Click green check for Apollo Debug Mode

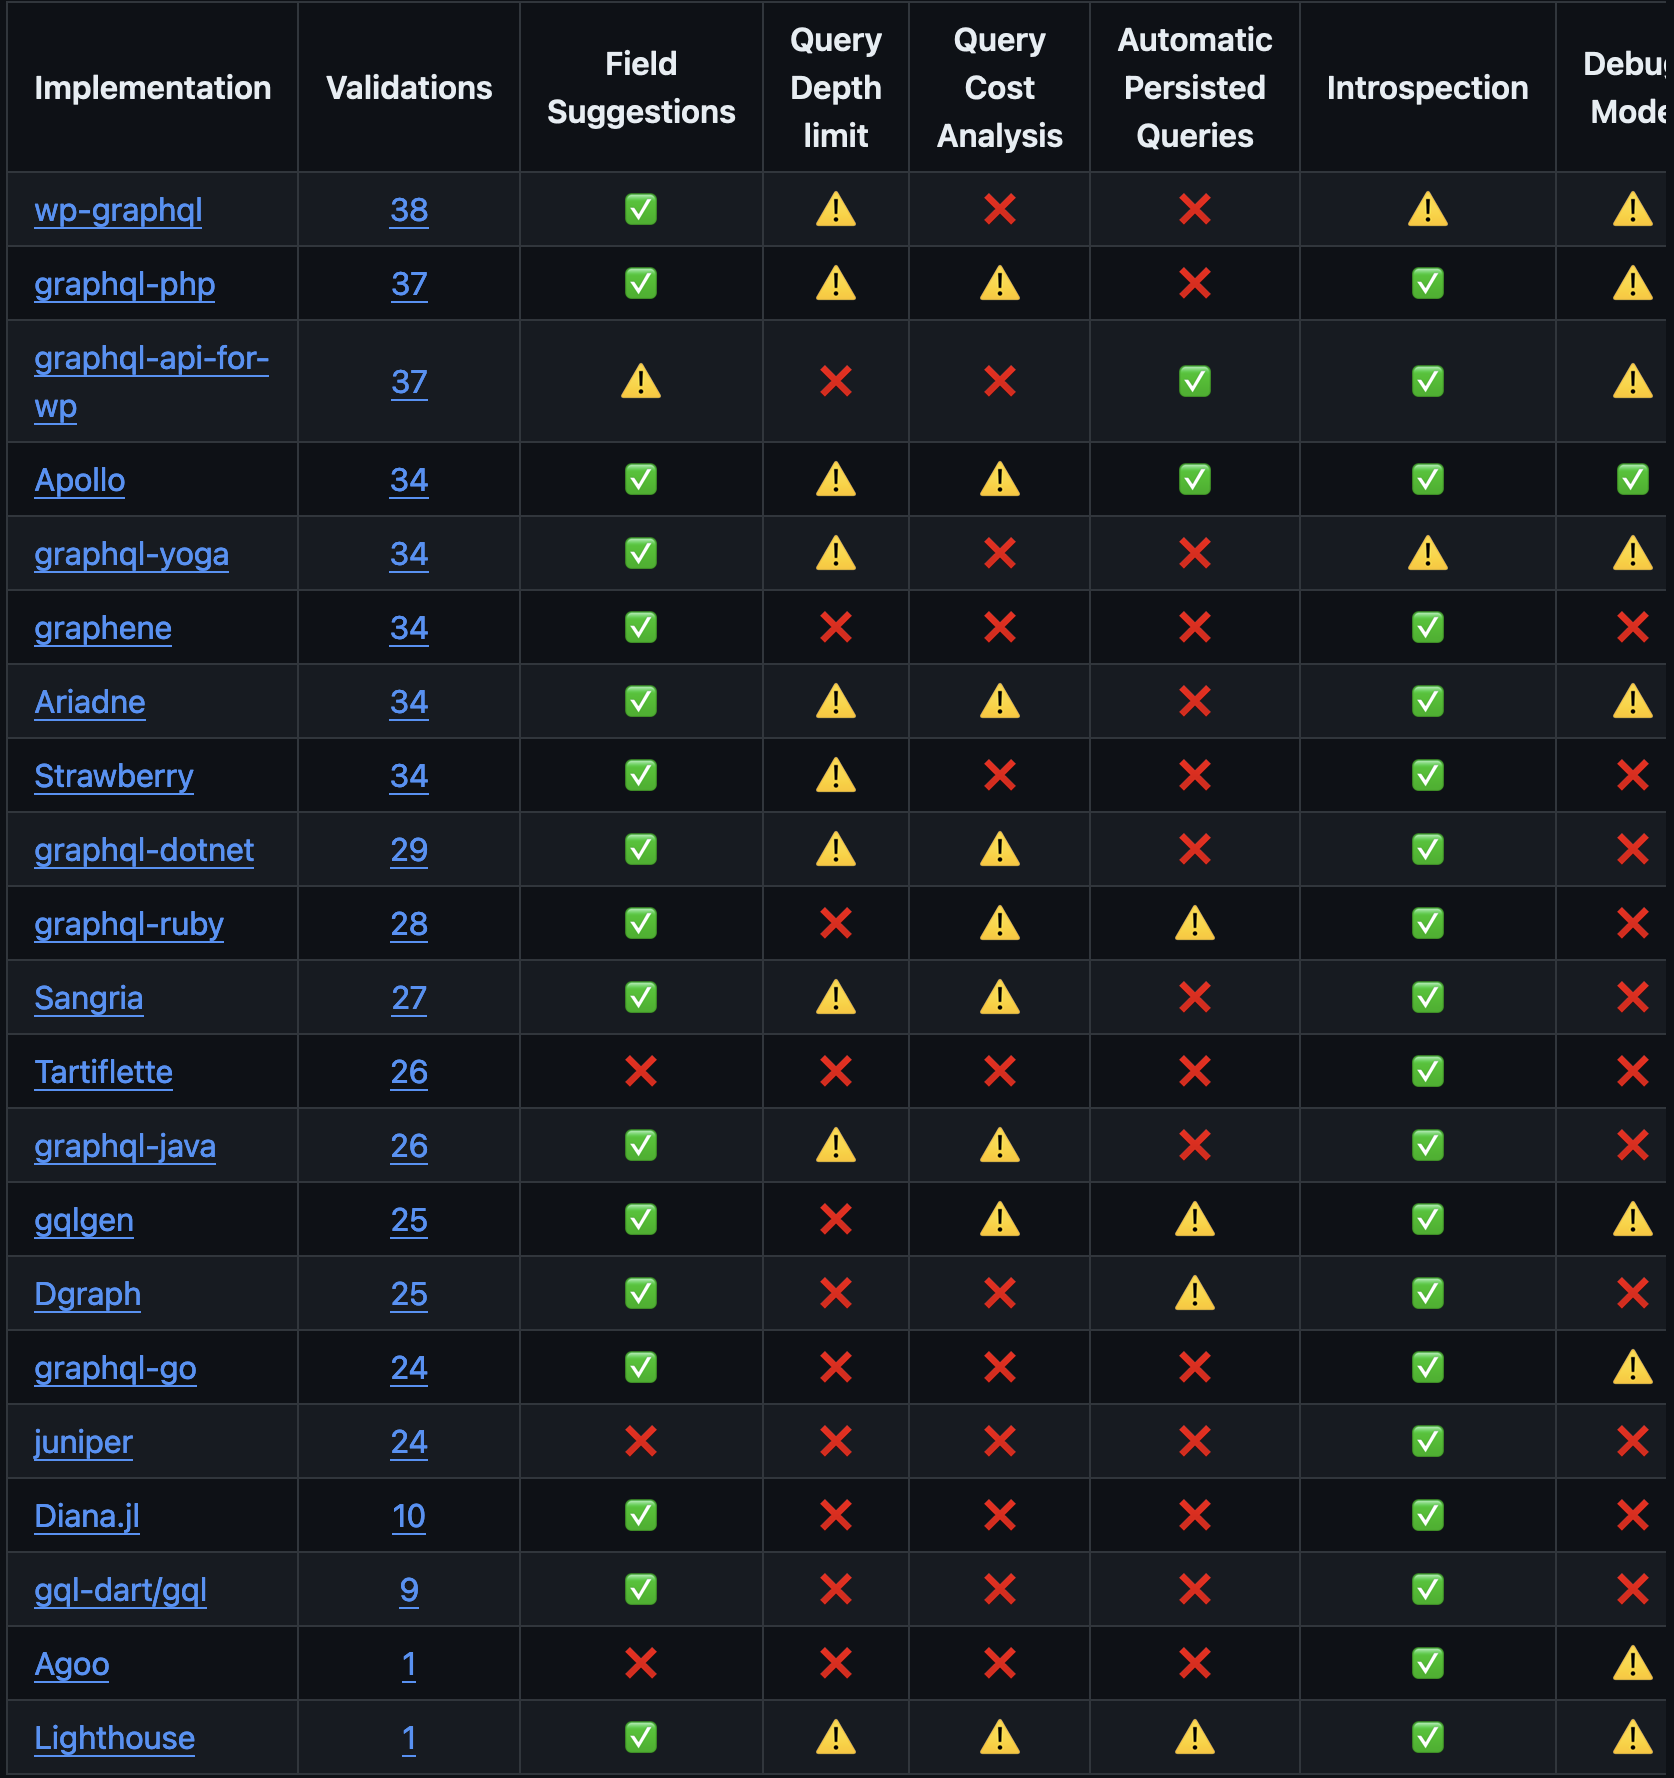pyautogui.click(x=1632, y=480)
